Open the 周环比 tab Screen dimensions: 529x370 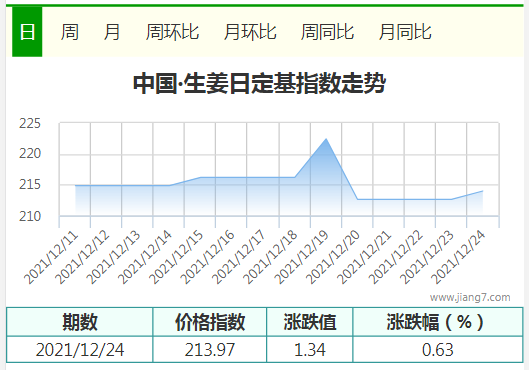pos(172,32)
